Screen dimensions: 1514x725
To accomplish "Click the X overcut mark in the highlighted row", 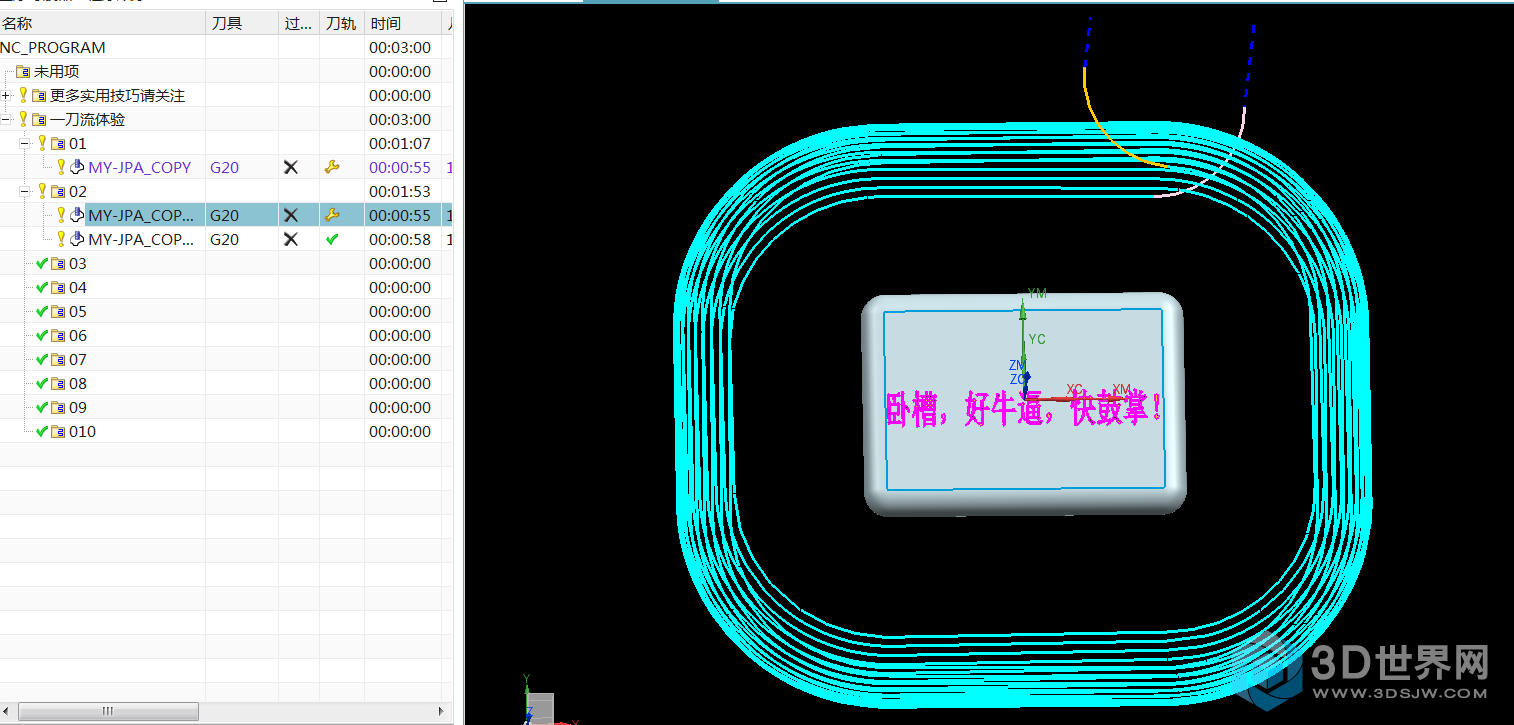I will (x=291, y=216).
